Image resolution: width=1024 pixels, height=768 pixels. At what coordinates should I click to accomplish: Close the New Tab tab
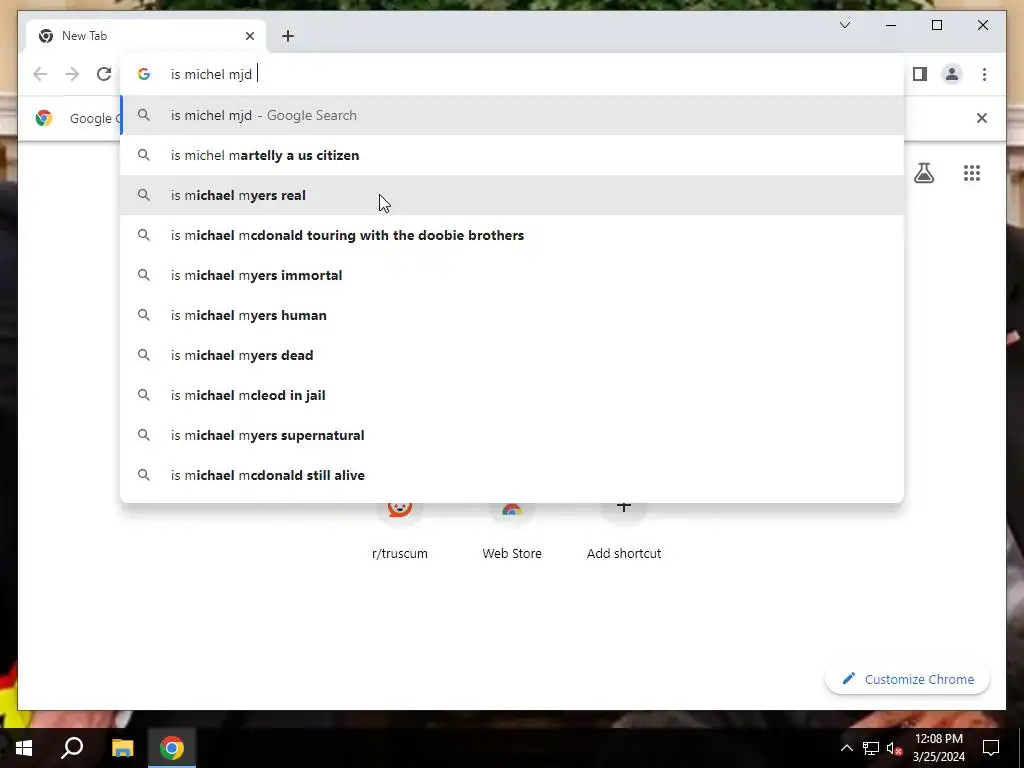(x=249, y=36)
